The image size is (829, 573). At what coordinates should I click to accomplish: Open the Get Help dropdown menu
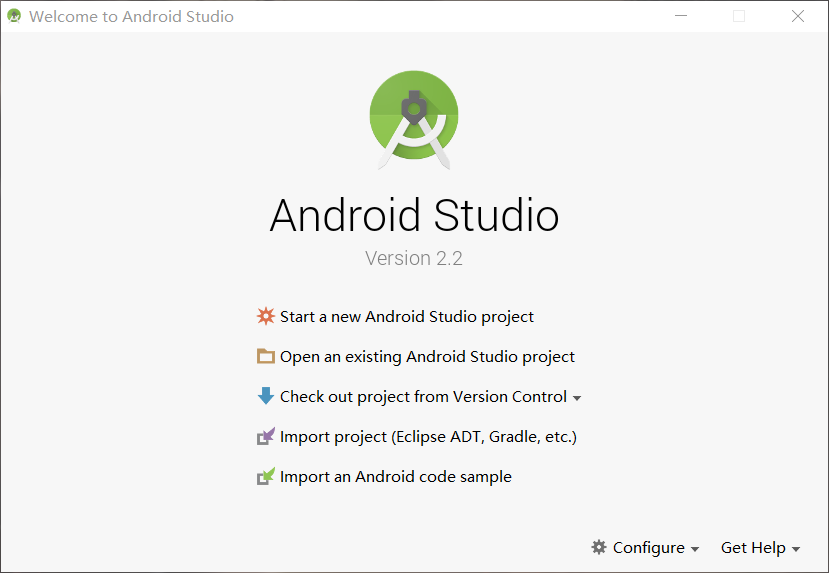tap(760, 548)
